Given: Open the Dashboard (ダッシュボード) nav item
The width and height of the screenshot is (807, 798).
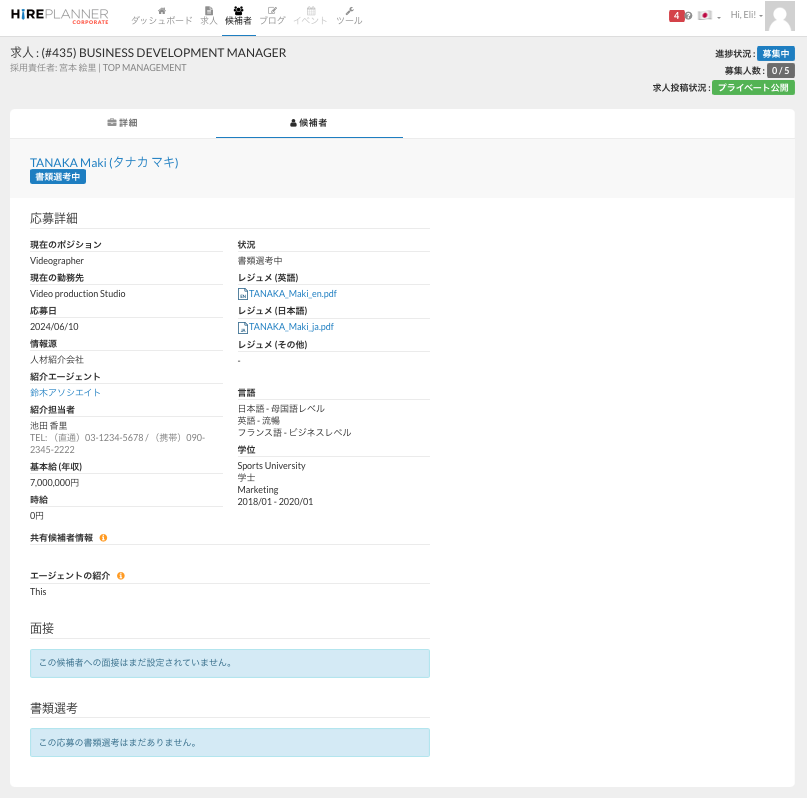Looking at the screenshot, I should pyautogui.click(x=162, y=16).
